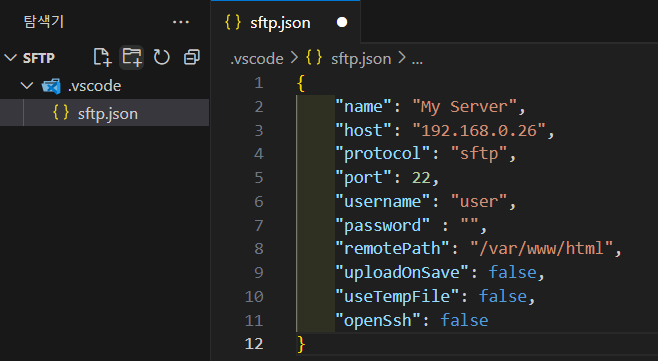Click the "useTempFile" key text
Viewport: 658px width, 361px height.
(397, 297)
